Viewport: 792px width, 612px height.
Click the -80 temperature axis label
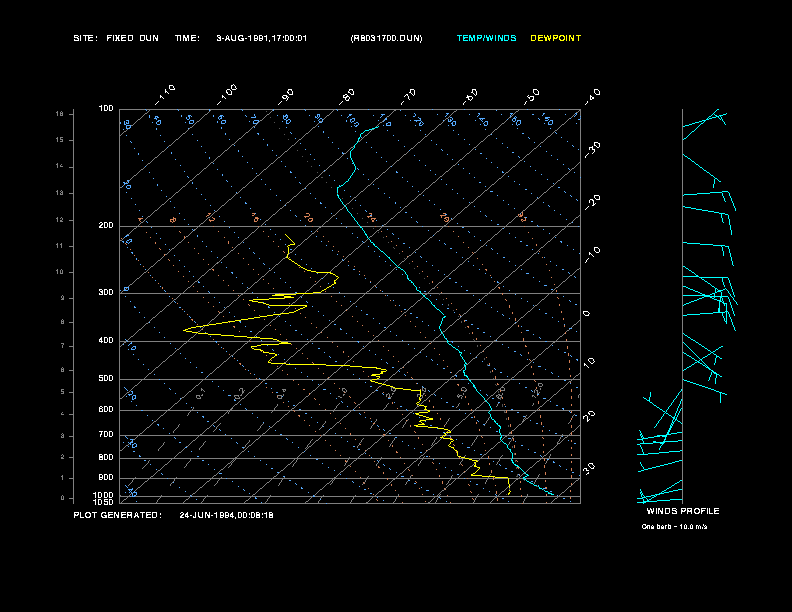click(x=347, y=97)
